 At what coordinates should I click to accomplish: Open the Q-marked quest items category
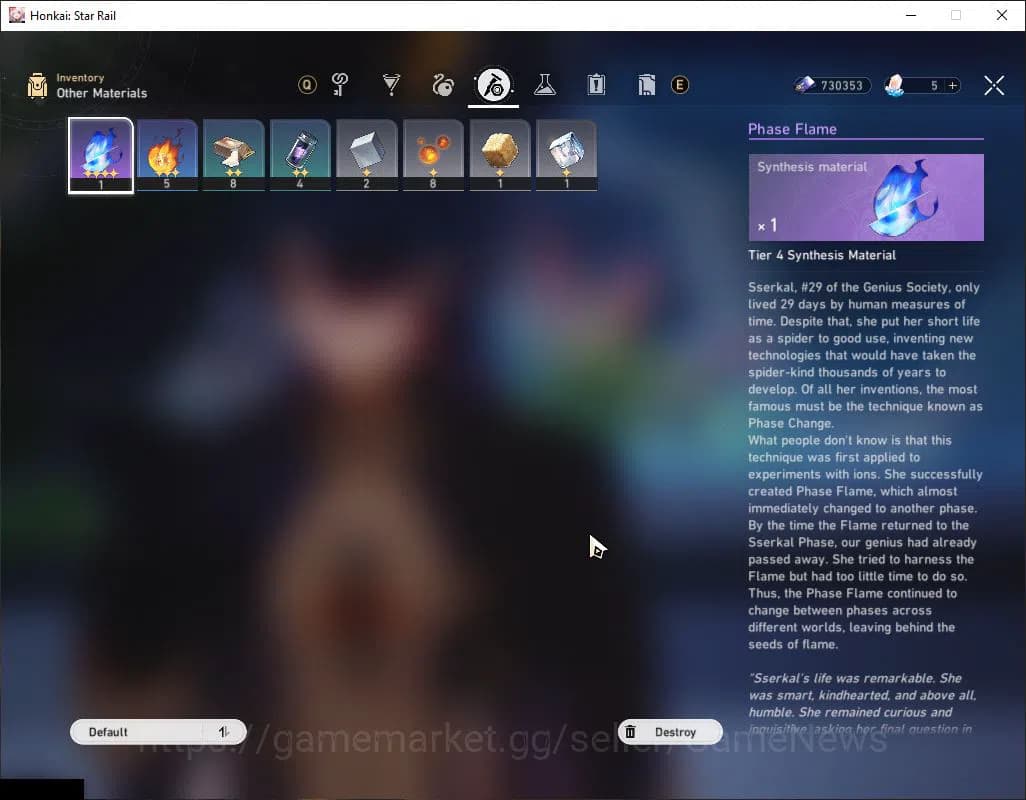click(x=308, y=85)
